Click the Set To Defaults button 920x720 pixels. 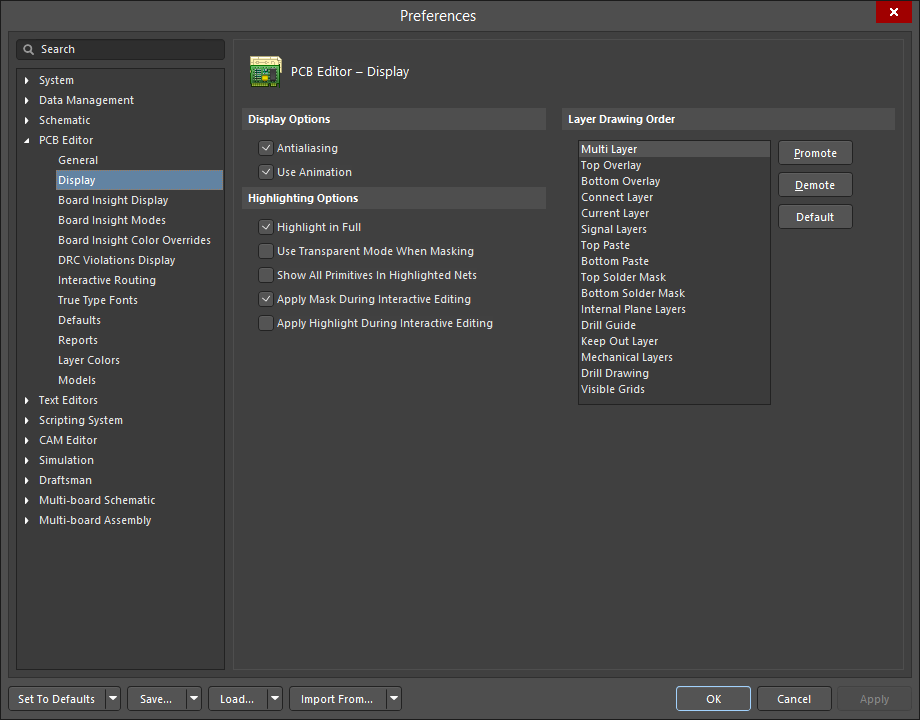[57, 699]
